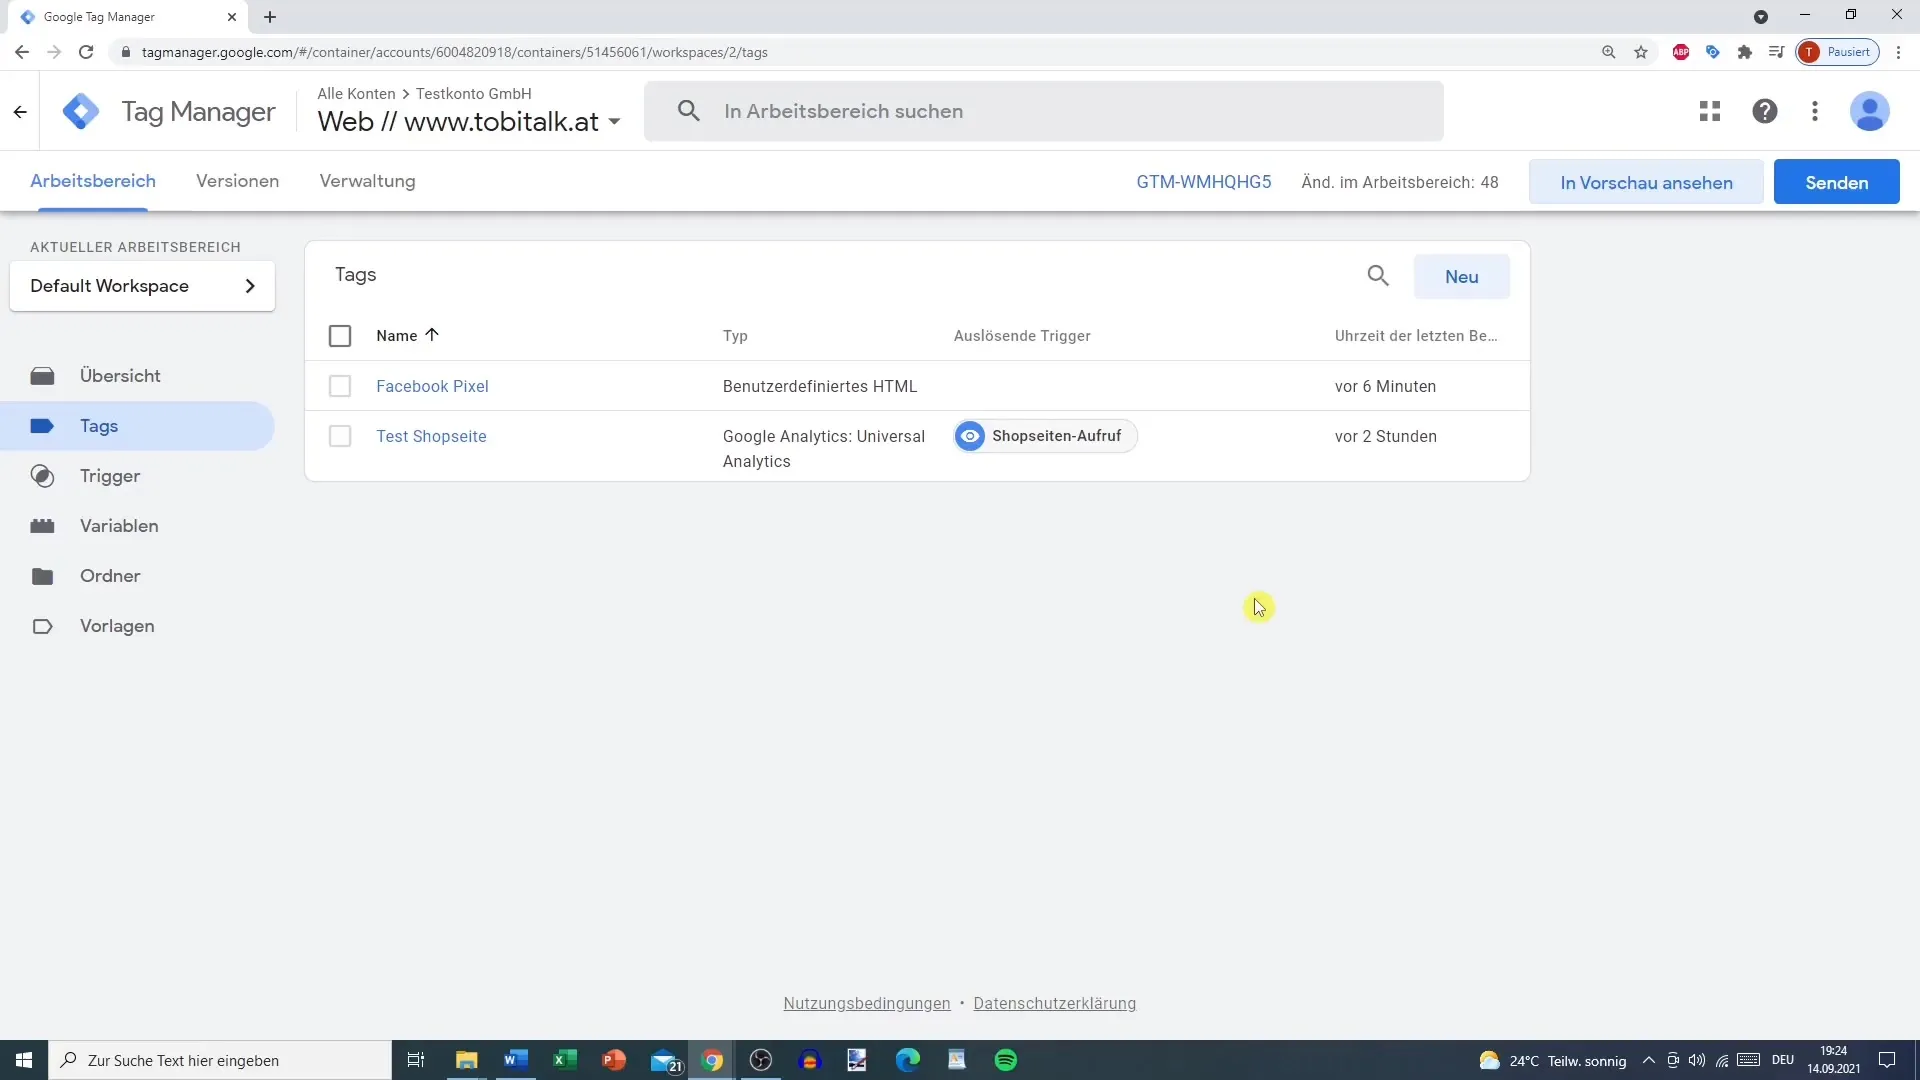
Task: Switch to the Verwaltung tab
Action: tap(367, 181)
